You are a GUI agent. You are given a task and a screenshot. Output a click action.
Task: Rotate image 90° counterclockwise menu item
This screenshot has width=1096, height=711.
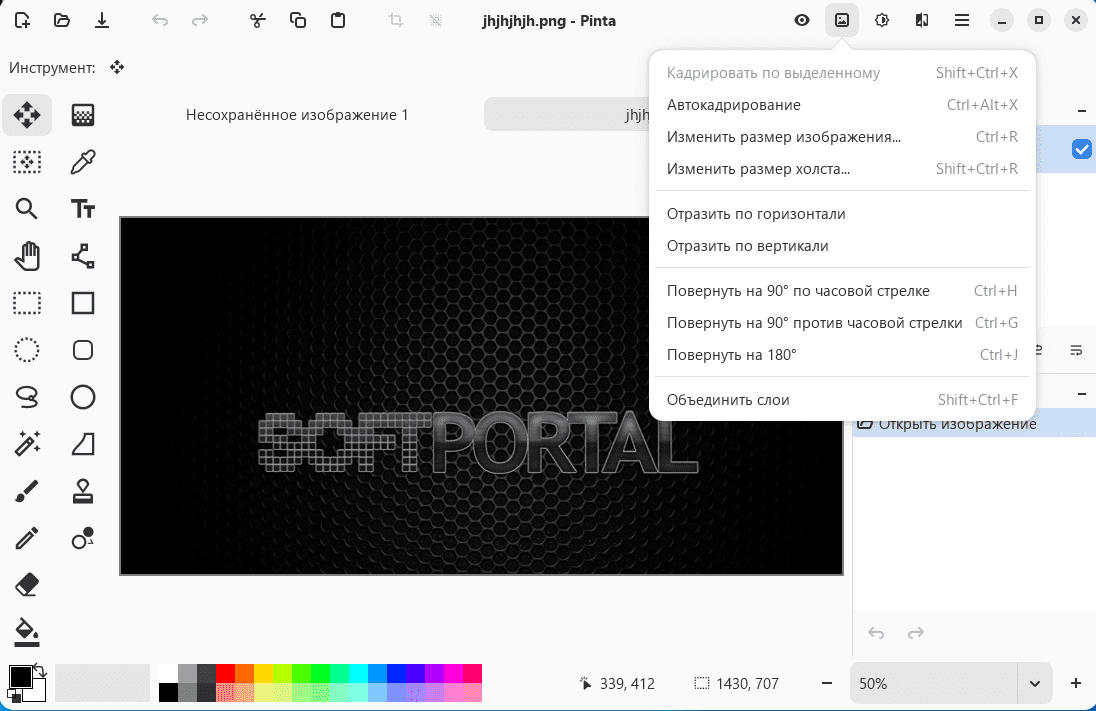(842, 323)
